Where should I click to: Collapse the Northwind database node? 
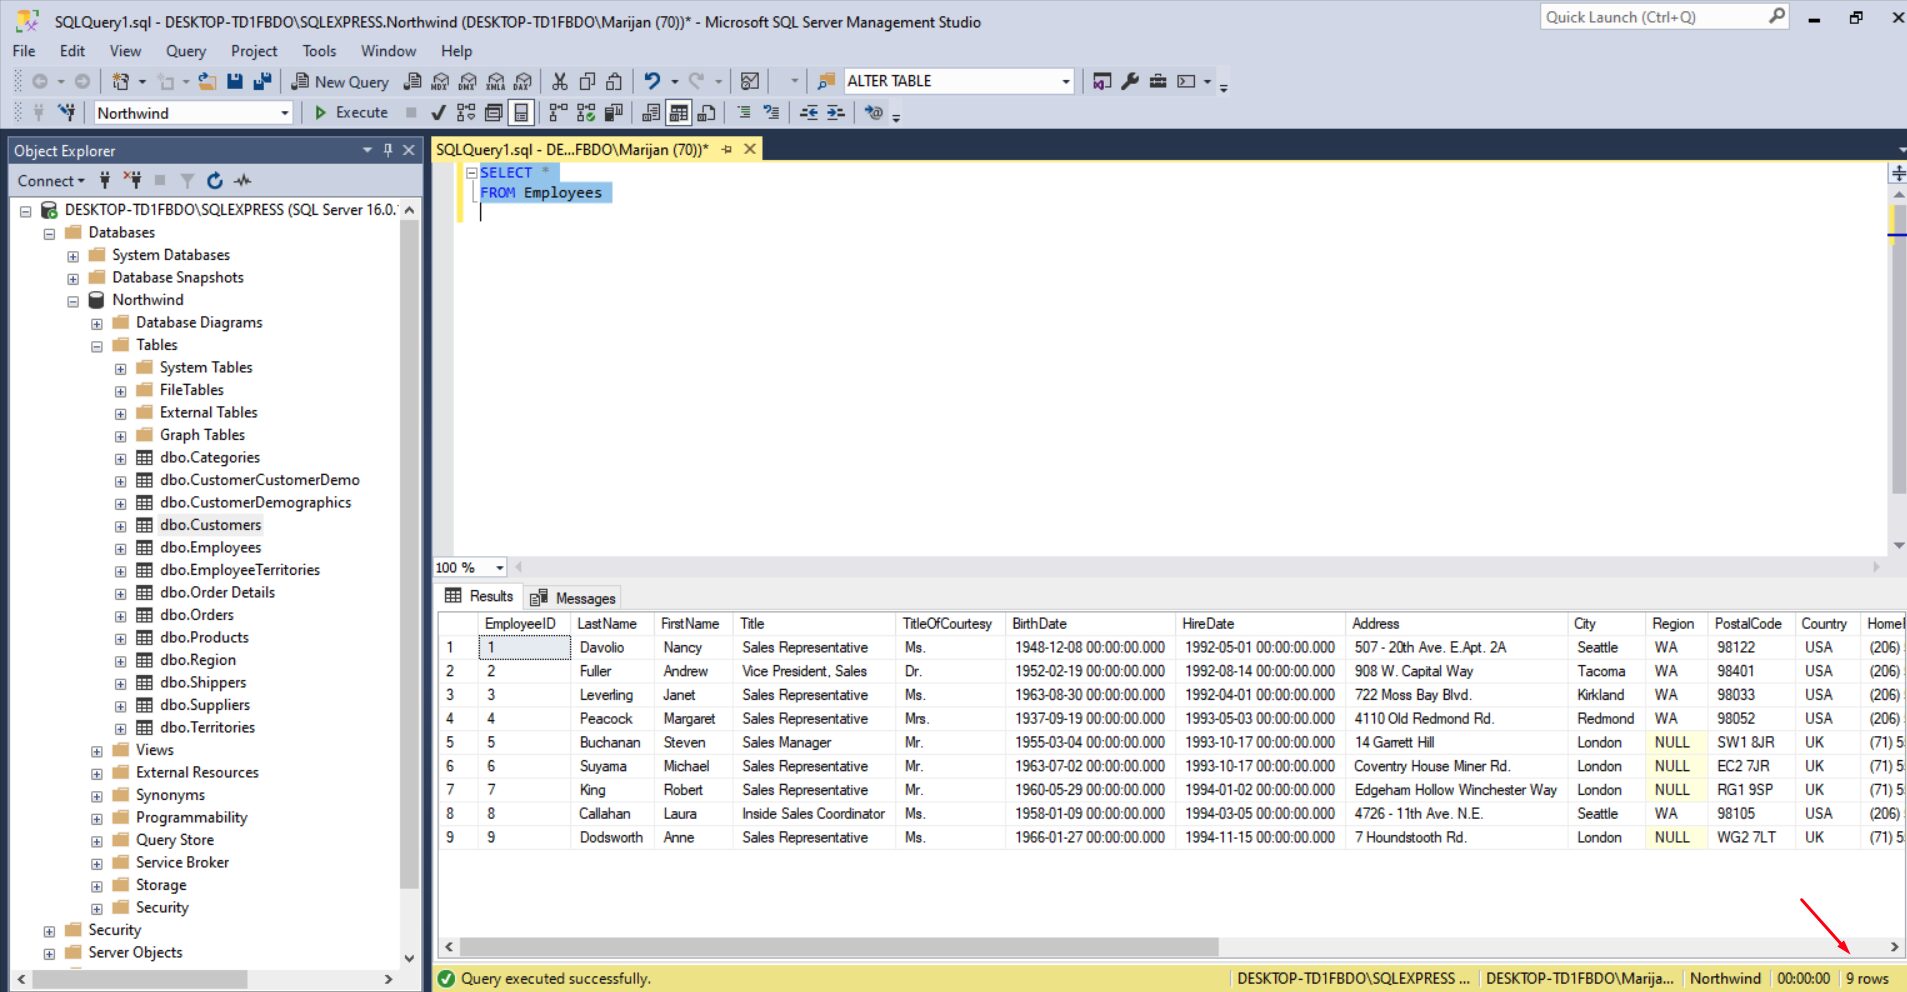point(73,301)
